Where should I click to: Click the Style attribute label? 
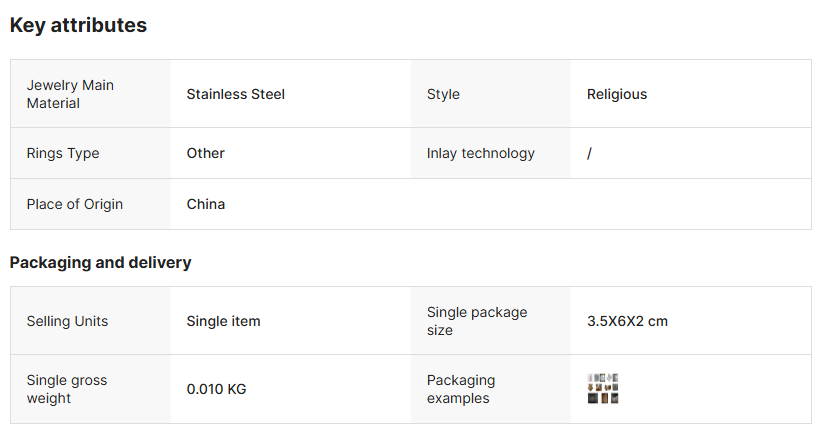(443, 94)
